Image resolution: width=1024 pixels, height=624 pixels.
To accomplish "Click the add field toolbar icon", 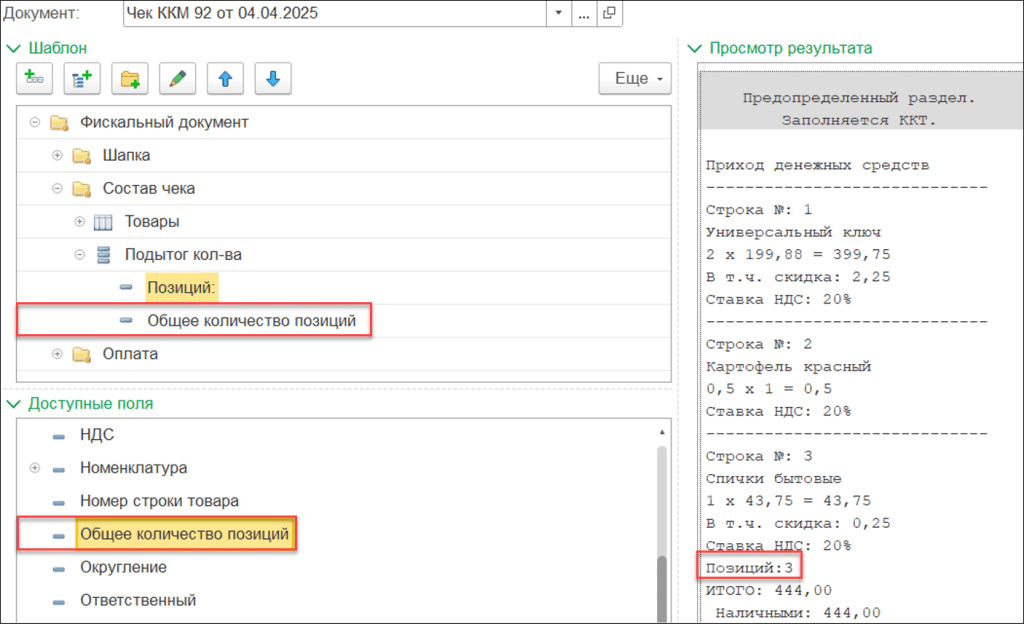I will tap(34, 79).
